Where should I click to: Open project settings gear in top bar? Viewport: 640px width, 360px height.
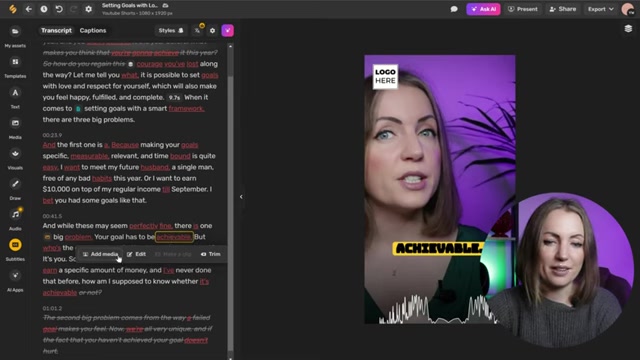(x=89, y=9)
